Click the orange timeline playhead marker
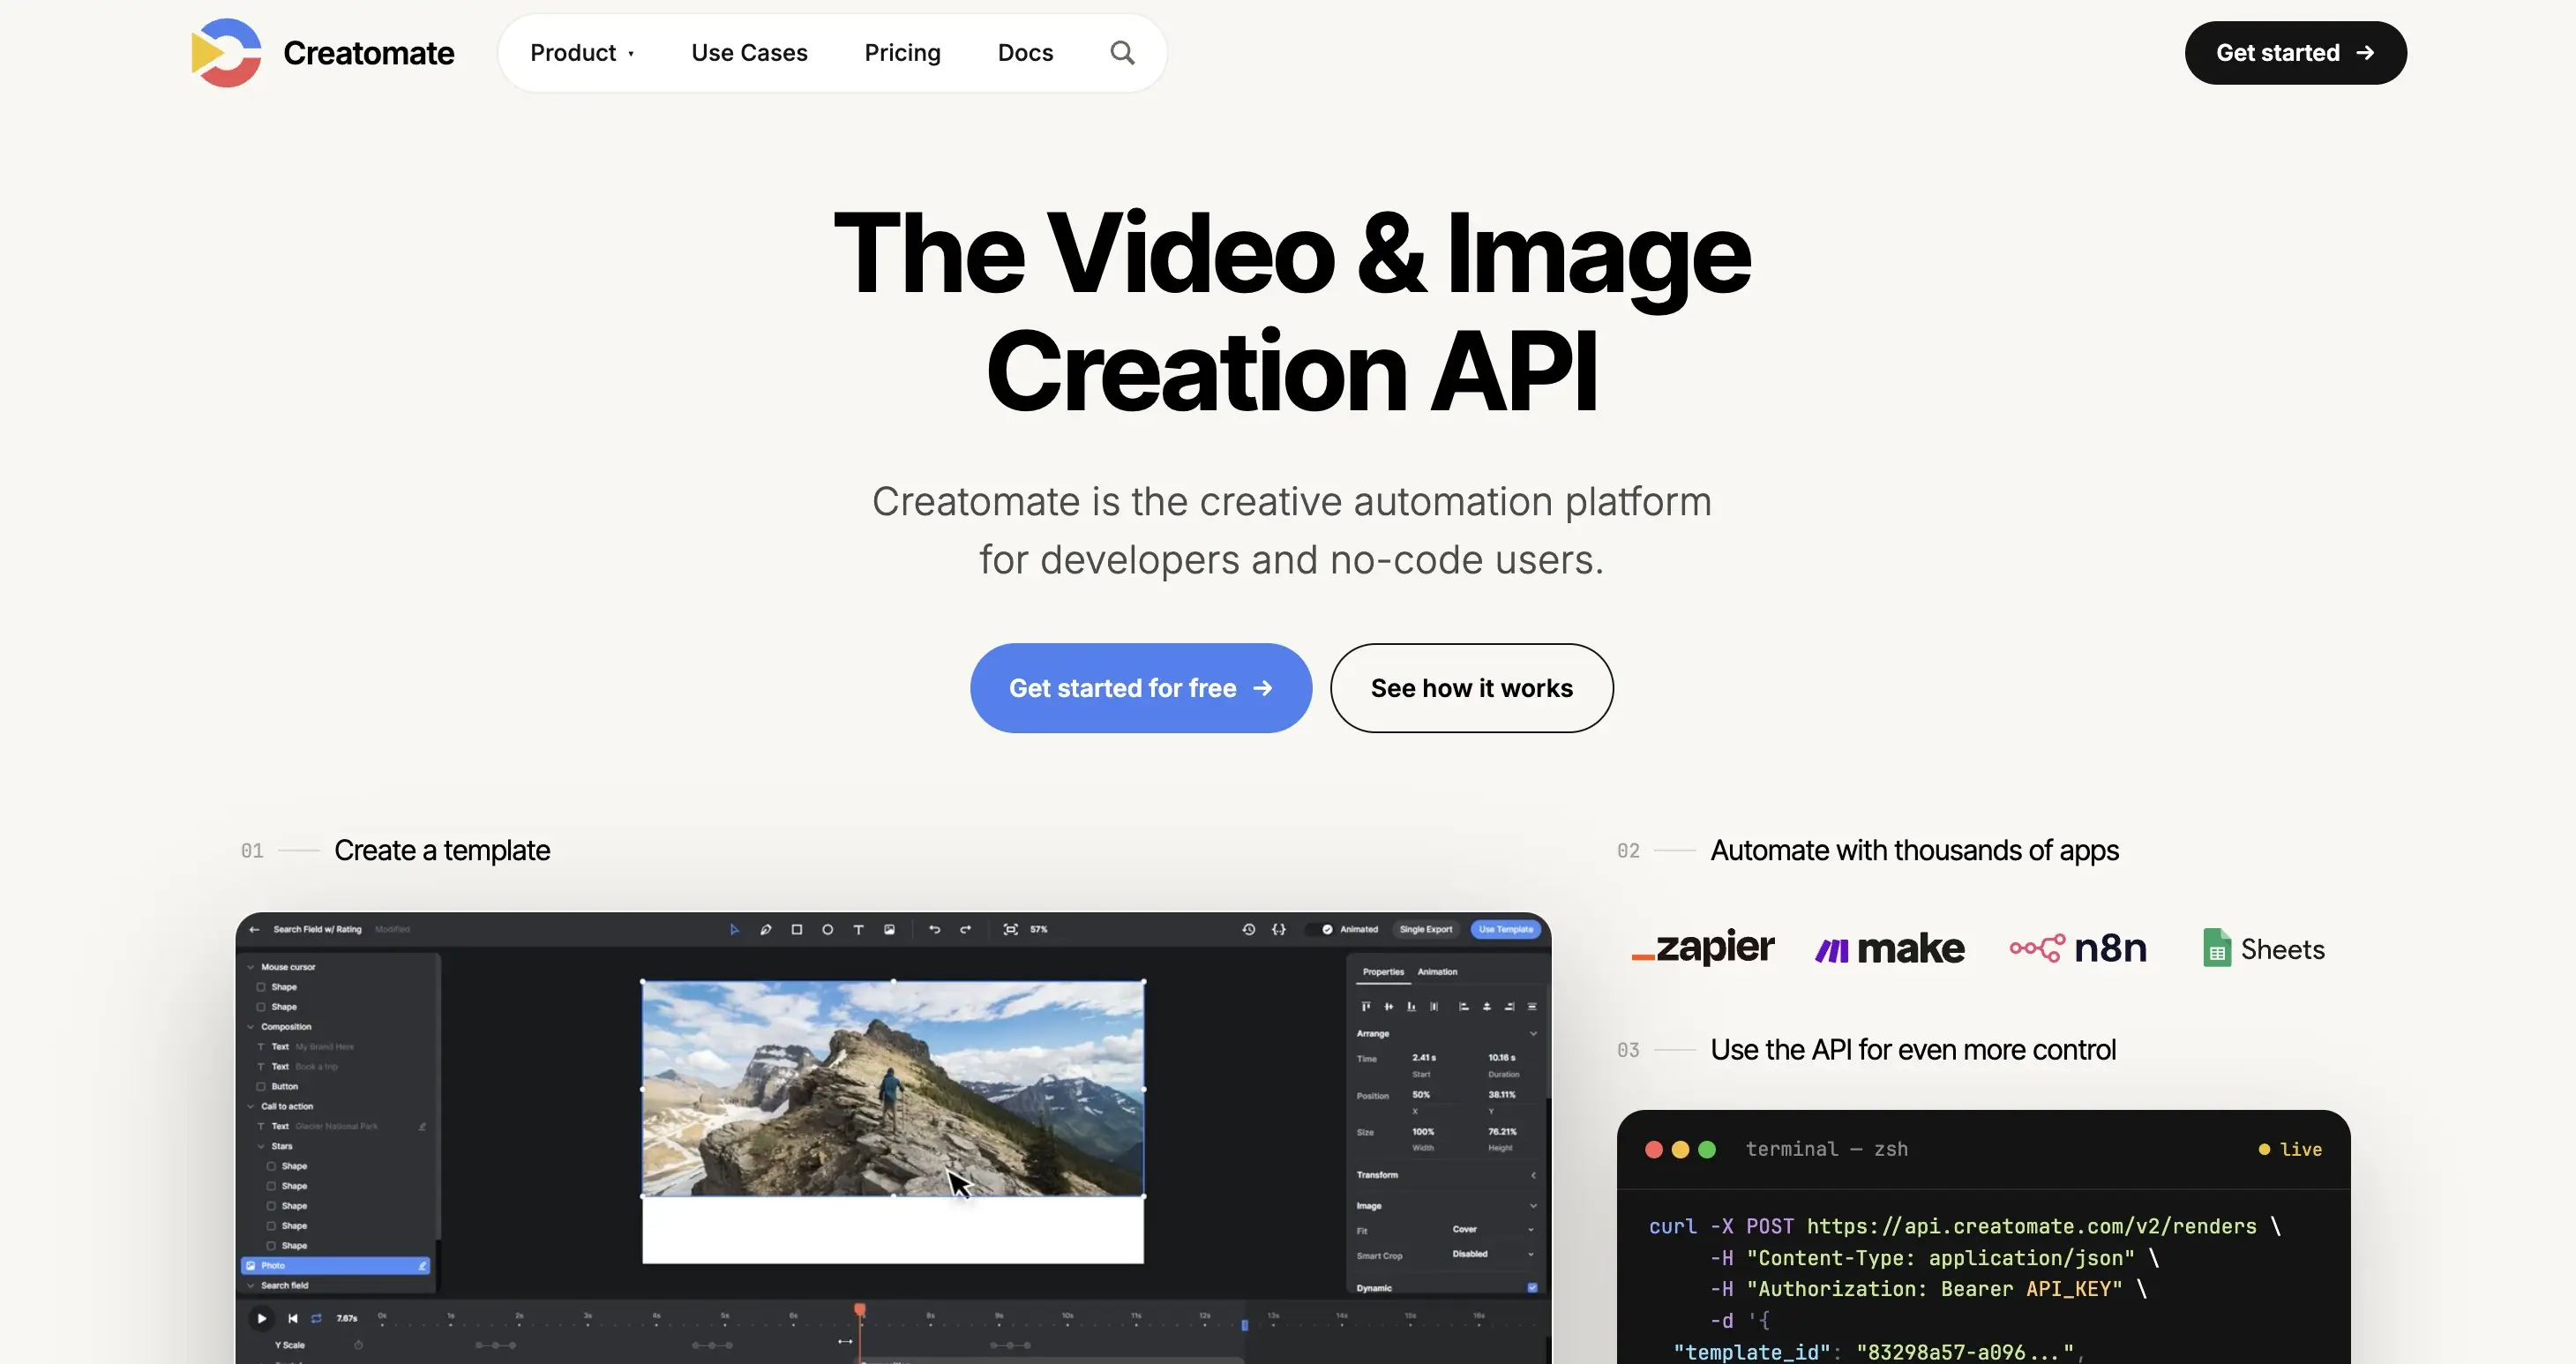2576x1364 pixels. click(859, 1310)
